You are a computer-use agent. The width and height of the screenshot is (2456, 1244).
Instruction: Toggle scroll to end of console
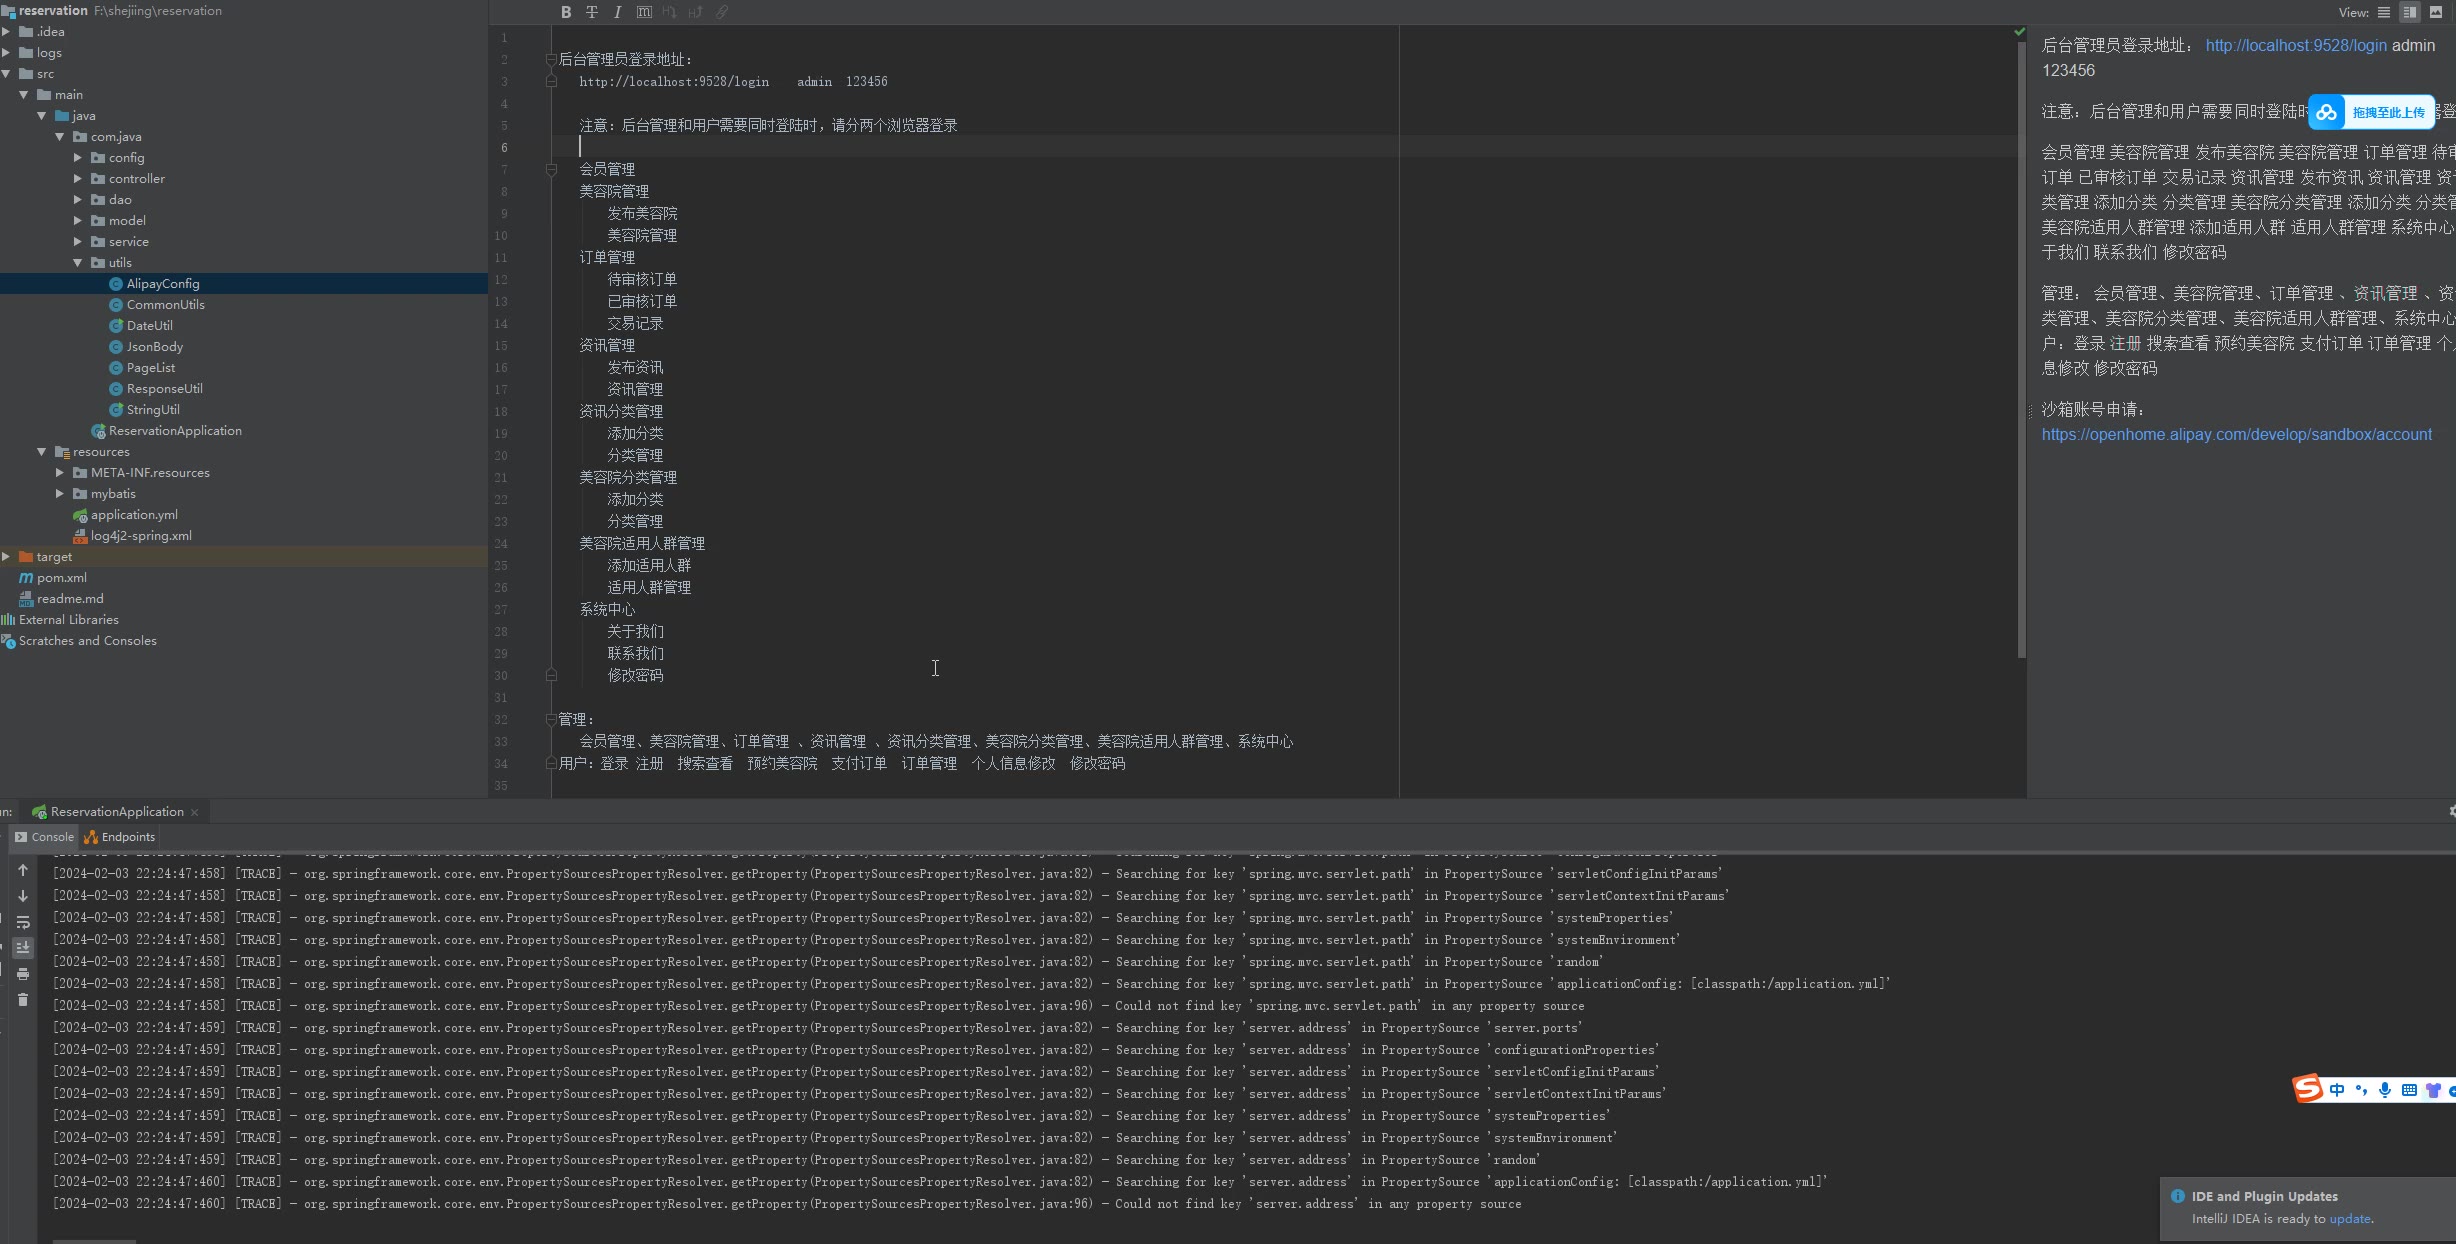coord(23,947)
